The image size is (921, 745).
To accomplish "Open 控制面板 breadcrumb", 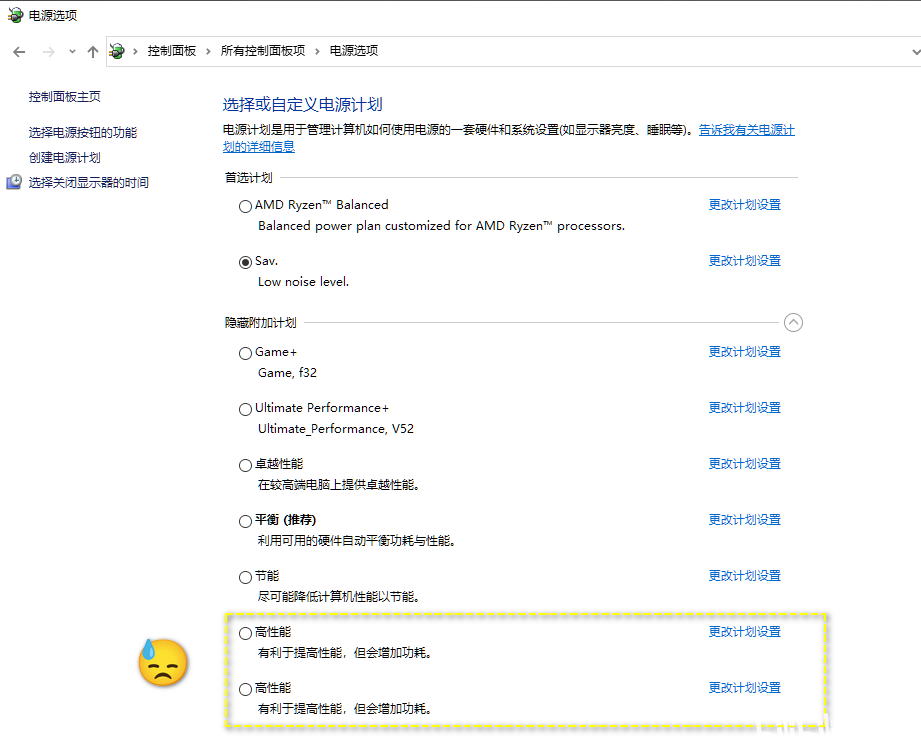I will (x=172, y=51).
